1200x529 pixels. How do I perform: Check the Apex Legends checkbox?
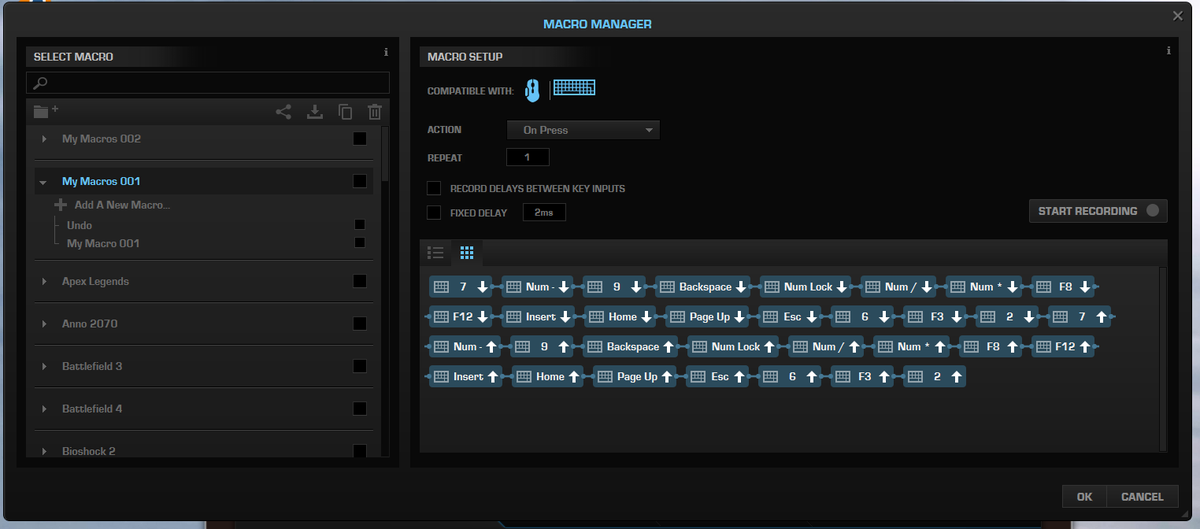tap(360, 282)
